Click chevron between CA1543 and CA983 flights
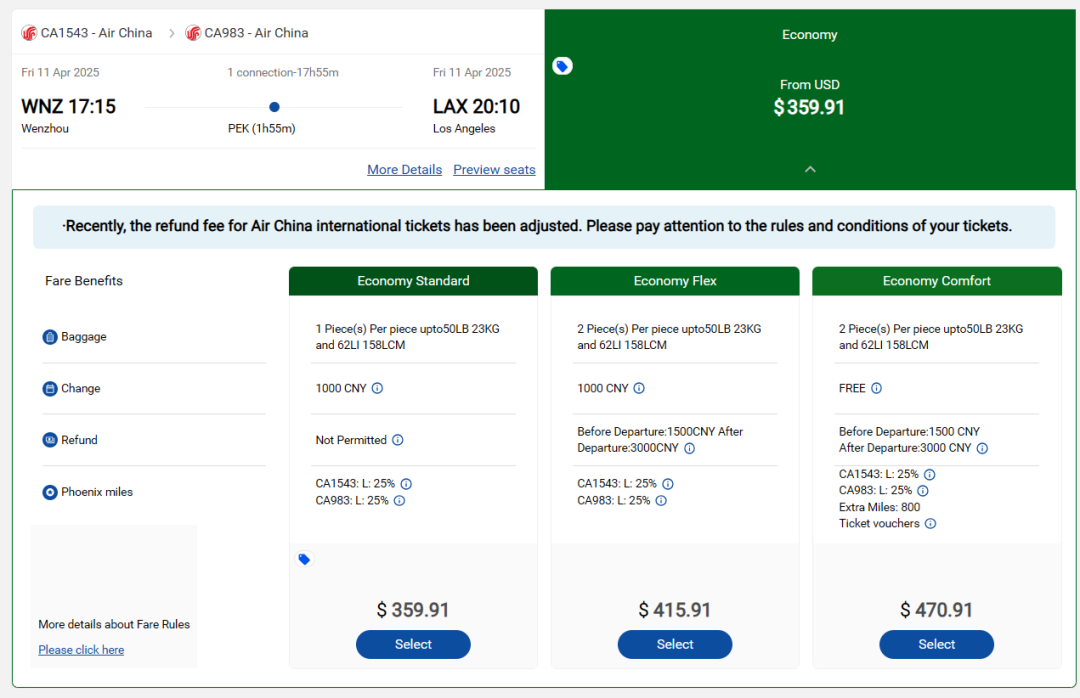Screen dimensions: 1080x698 pos(172,33)
